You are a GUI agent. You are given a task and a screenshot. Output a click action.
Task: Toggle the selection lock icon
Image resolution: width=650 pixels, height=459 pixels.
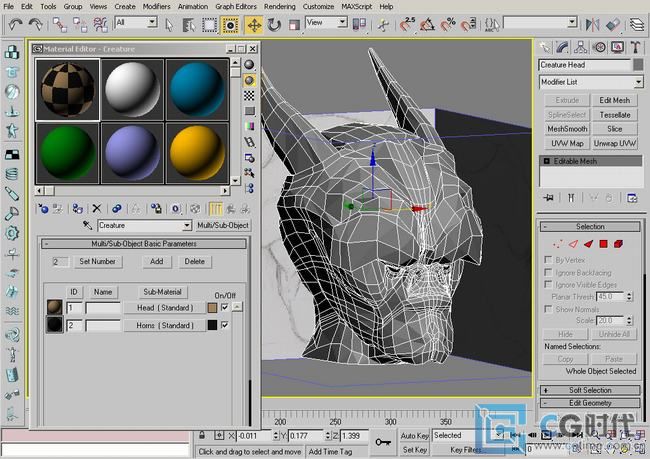pos(202,435)
